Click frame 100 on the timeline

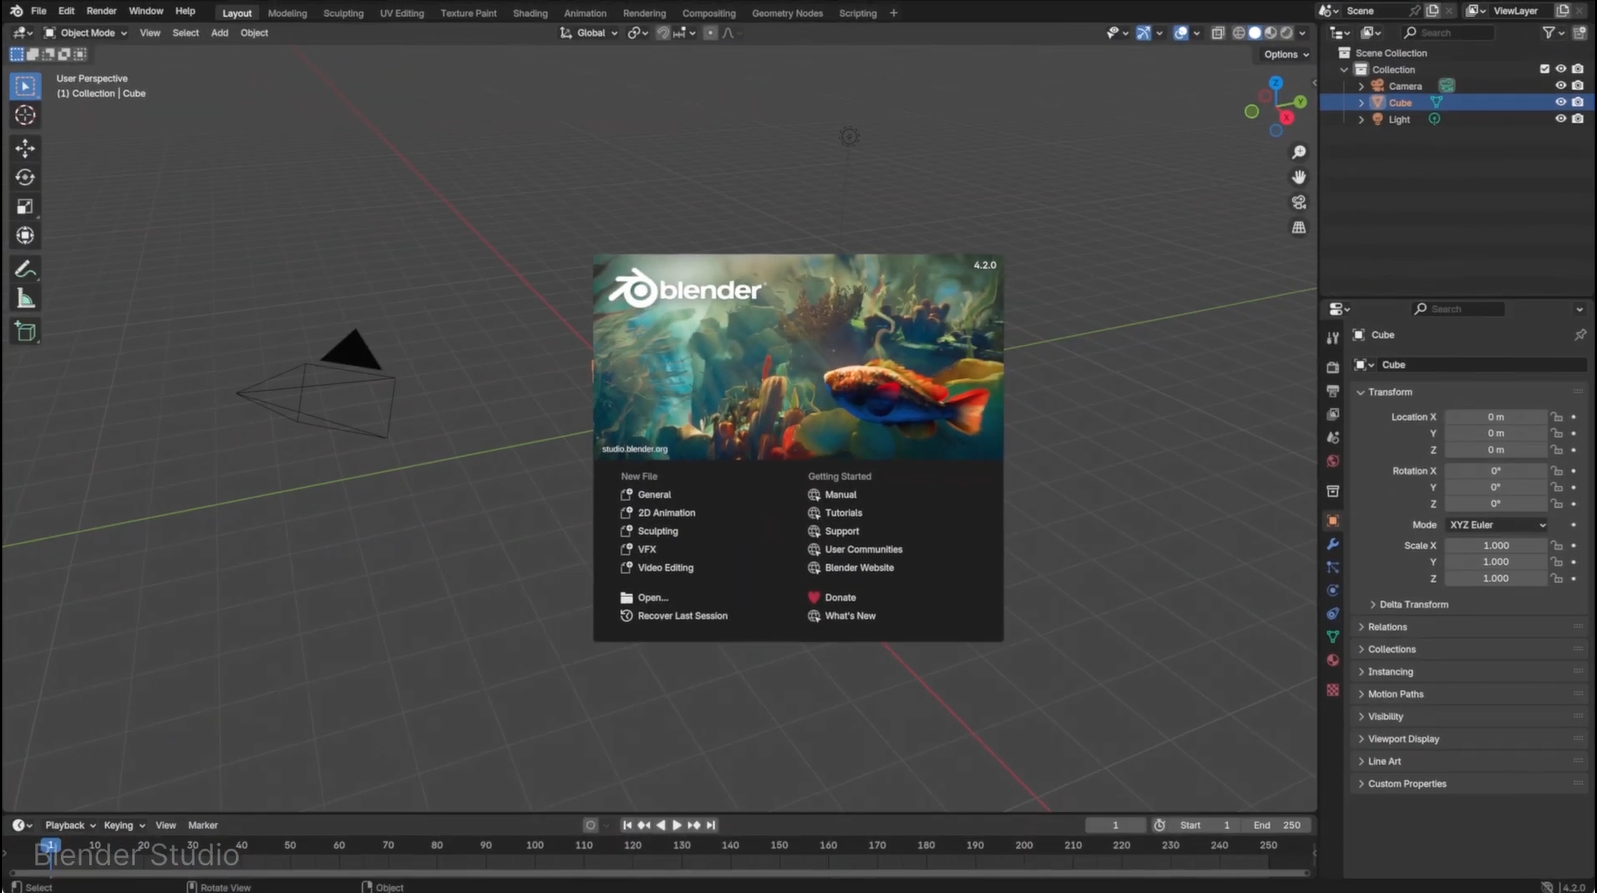point(535,846)
